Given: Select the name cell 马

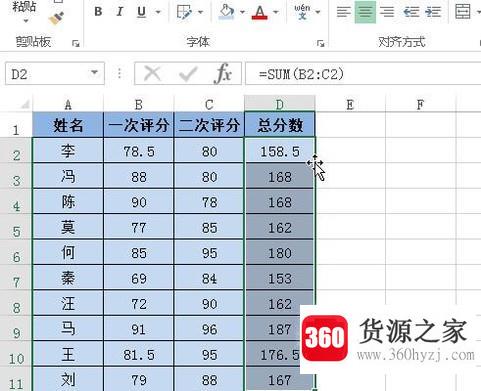Looking at the screenshot, I should pyautogui.click(x=68, y=328).
